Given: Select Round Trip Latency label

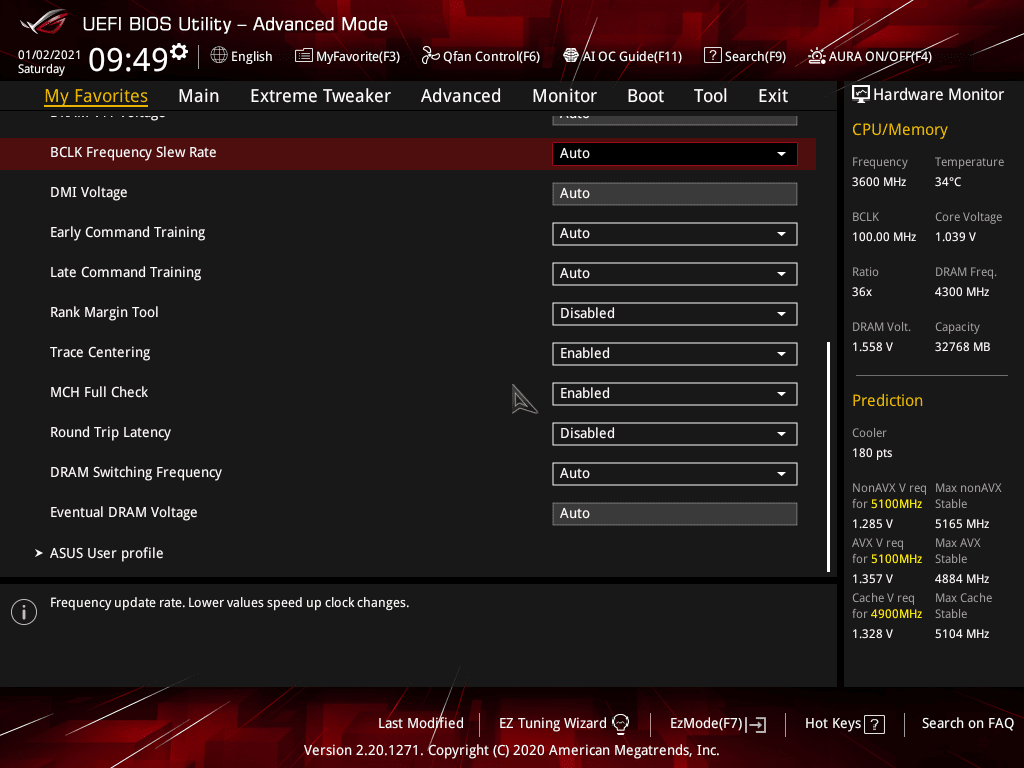Looking at the screenshot, I should click(x=110, y=432).
